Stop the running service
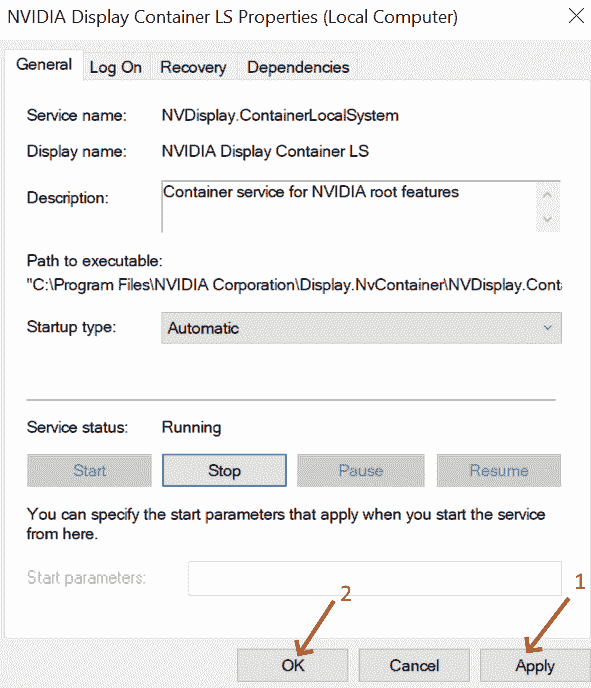 pyautogui.click(x=224, y=470)
